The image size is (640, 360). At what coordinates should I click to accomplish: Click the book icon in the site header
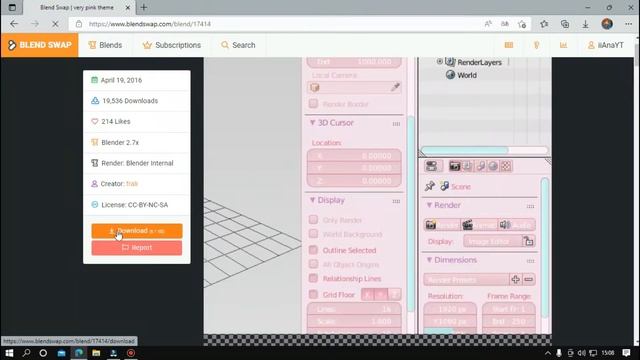(x=509, y=45)
